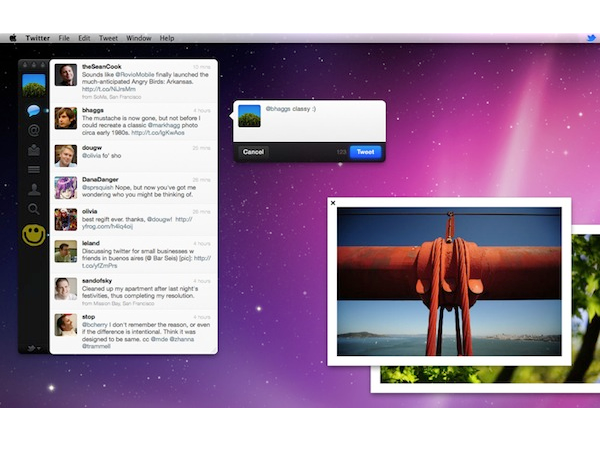Open the @olivia mention in dougw's tweet

(x=91, y=156)
